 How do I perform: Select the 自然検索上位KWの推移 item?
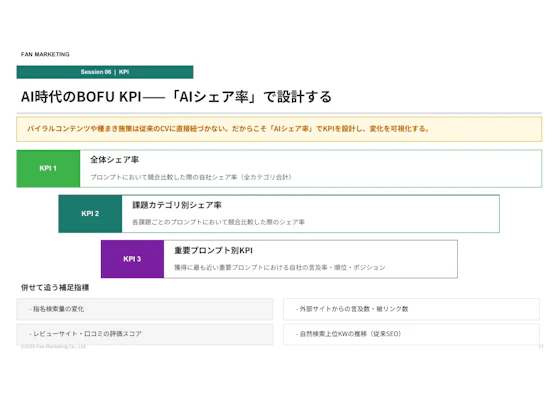[x=411, y=334]
